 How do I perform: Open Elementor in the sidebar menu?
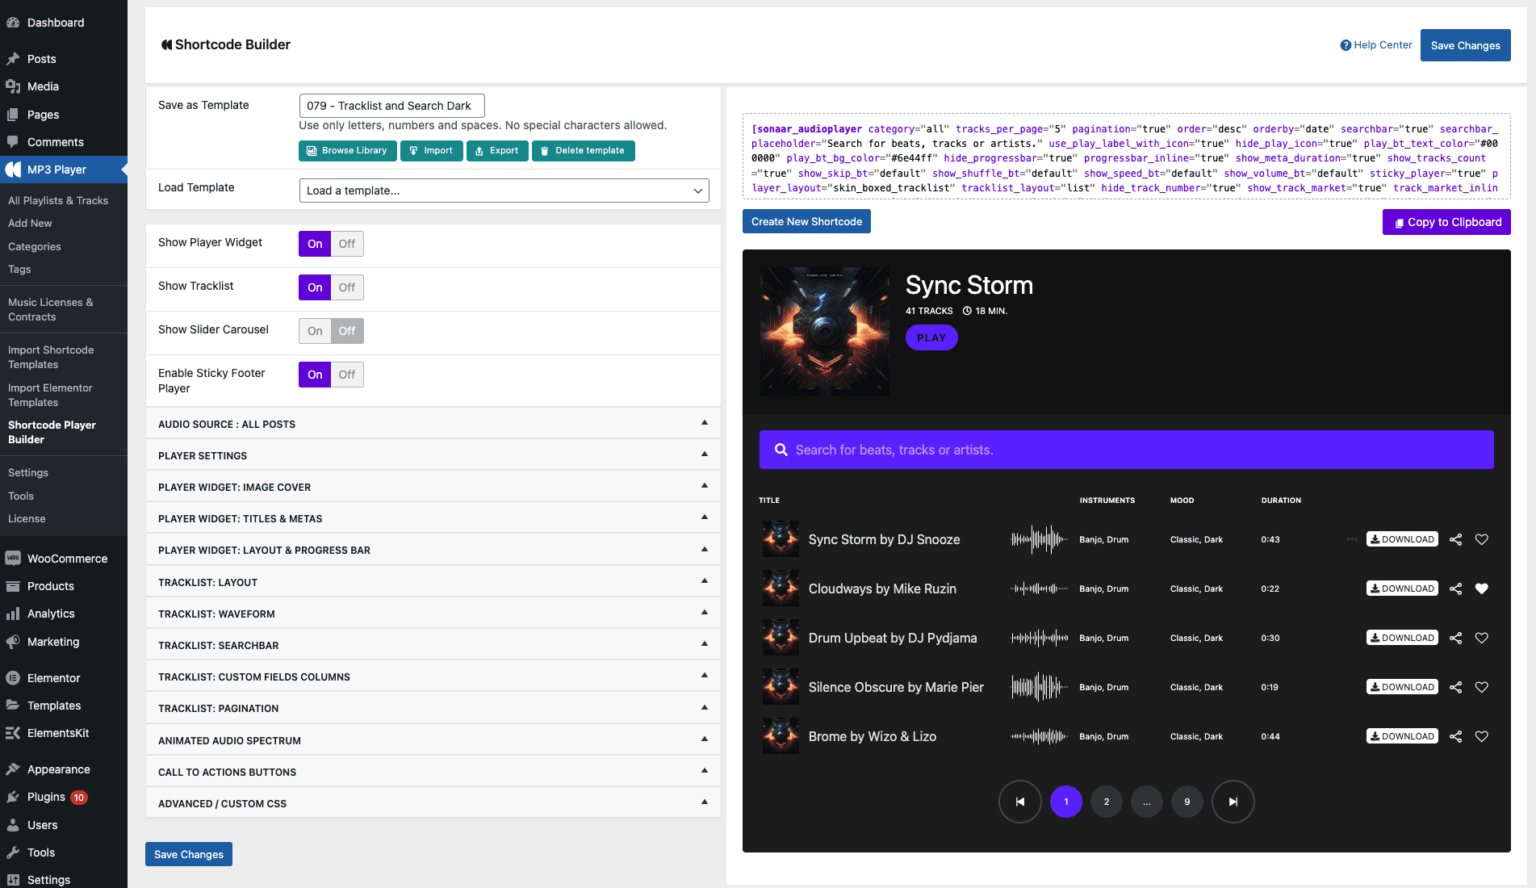click(53, 678)
